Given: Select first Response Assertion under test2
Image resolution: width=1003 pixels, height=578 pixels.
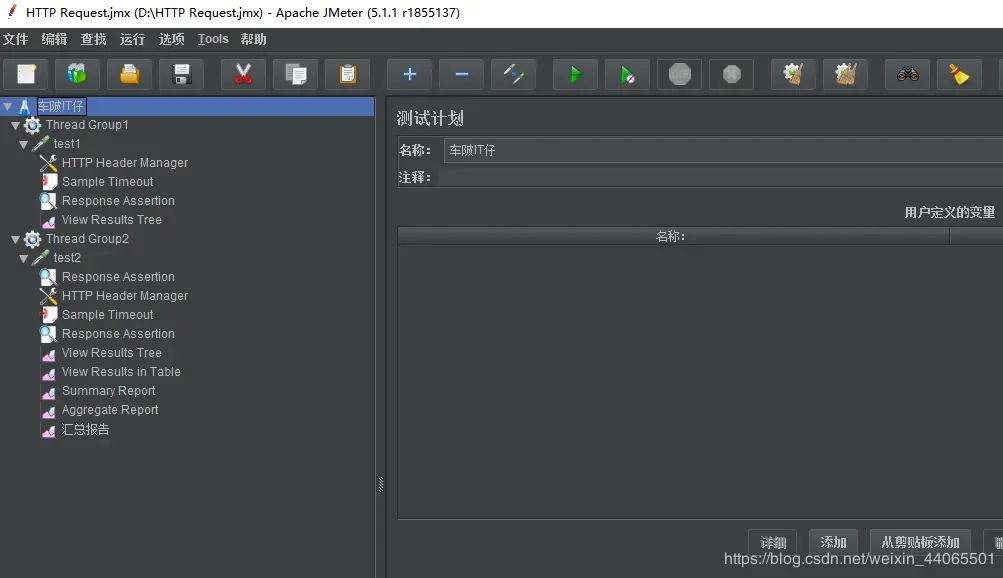Looking at the screenshot, I should click(x=118, y=277).
